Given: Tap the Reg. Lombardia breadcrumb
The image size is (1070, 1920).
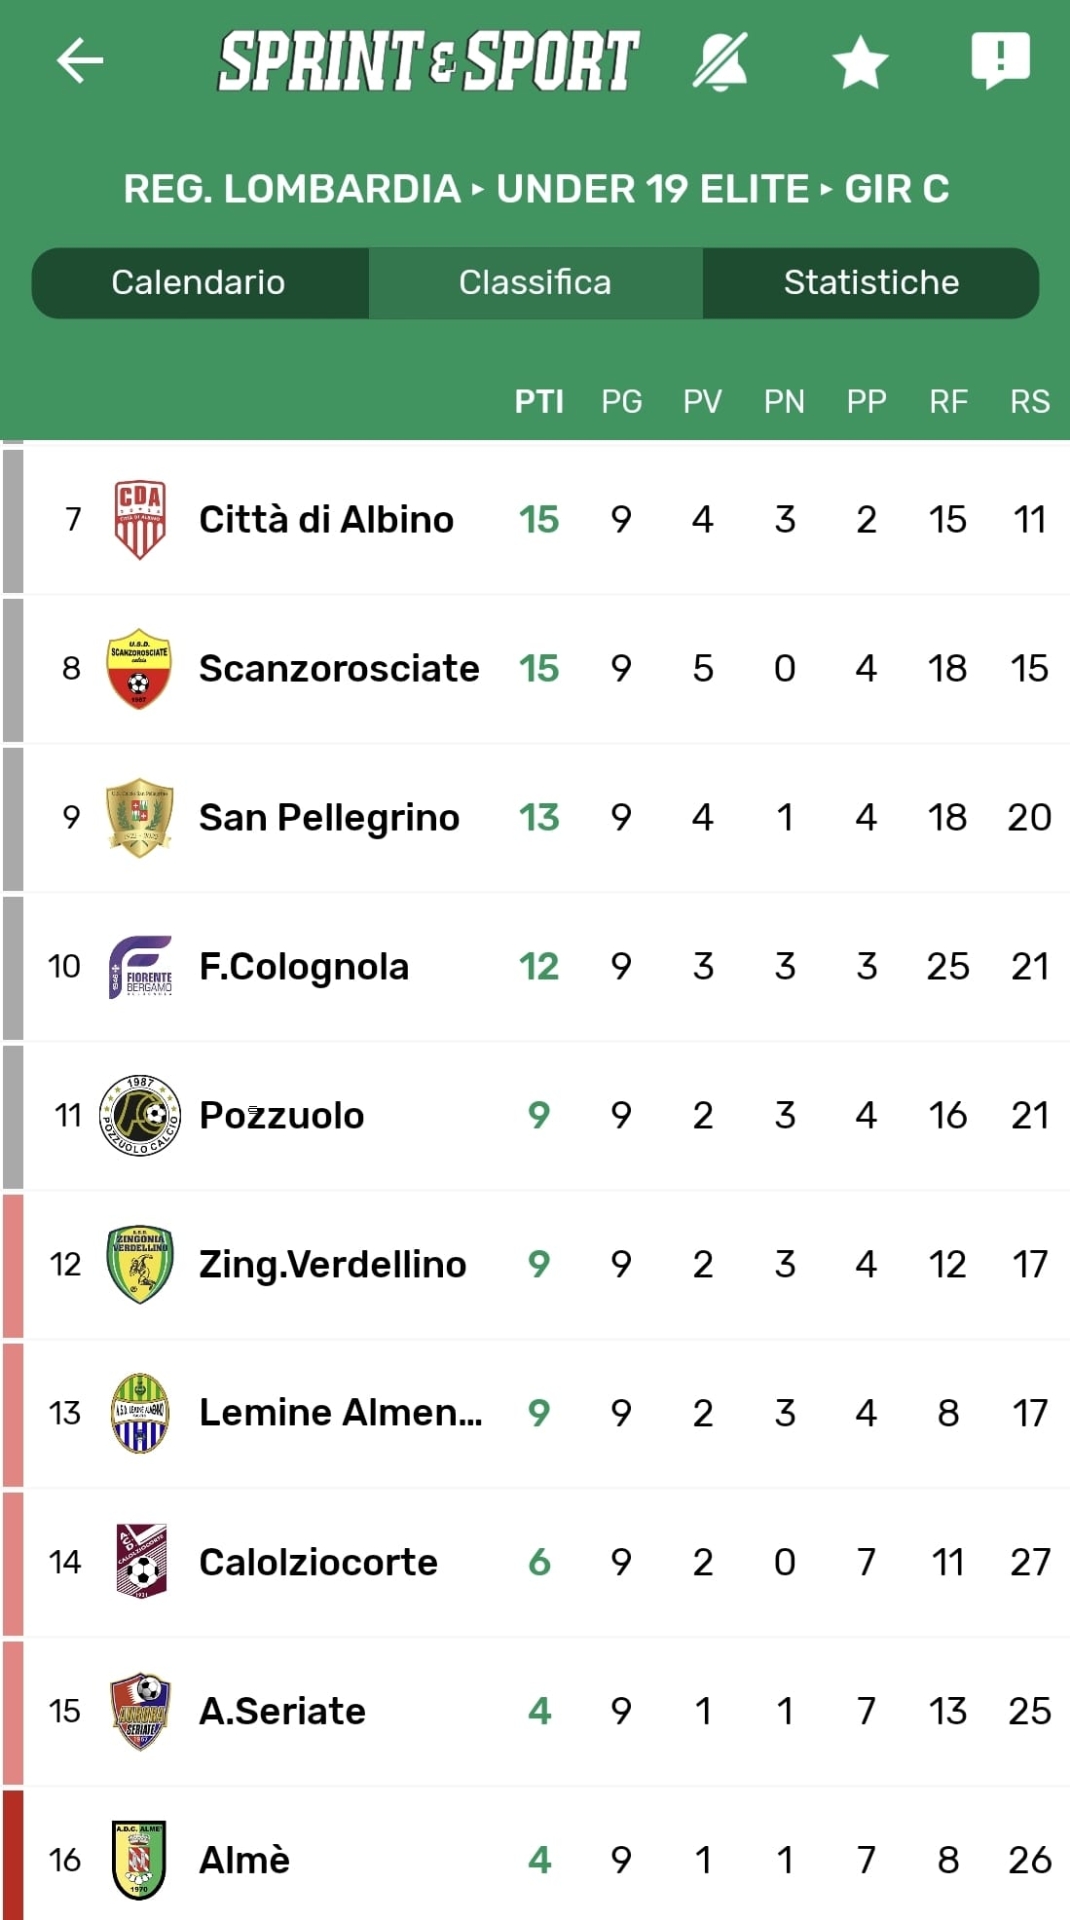Looking at the screenshot, I should pyautogui.click(x=291, y=189).
